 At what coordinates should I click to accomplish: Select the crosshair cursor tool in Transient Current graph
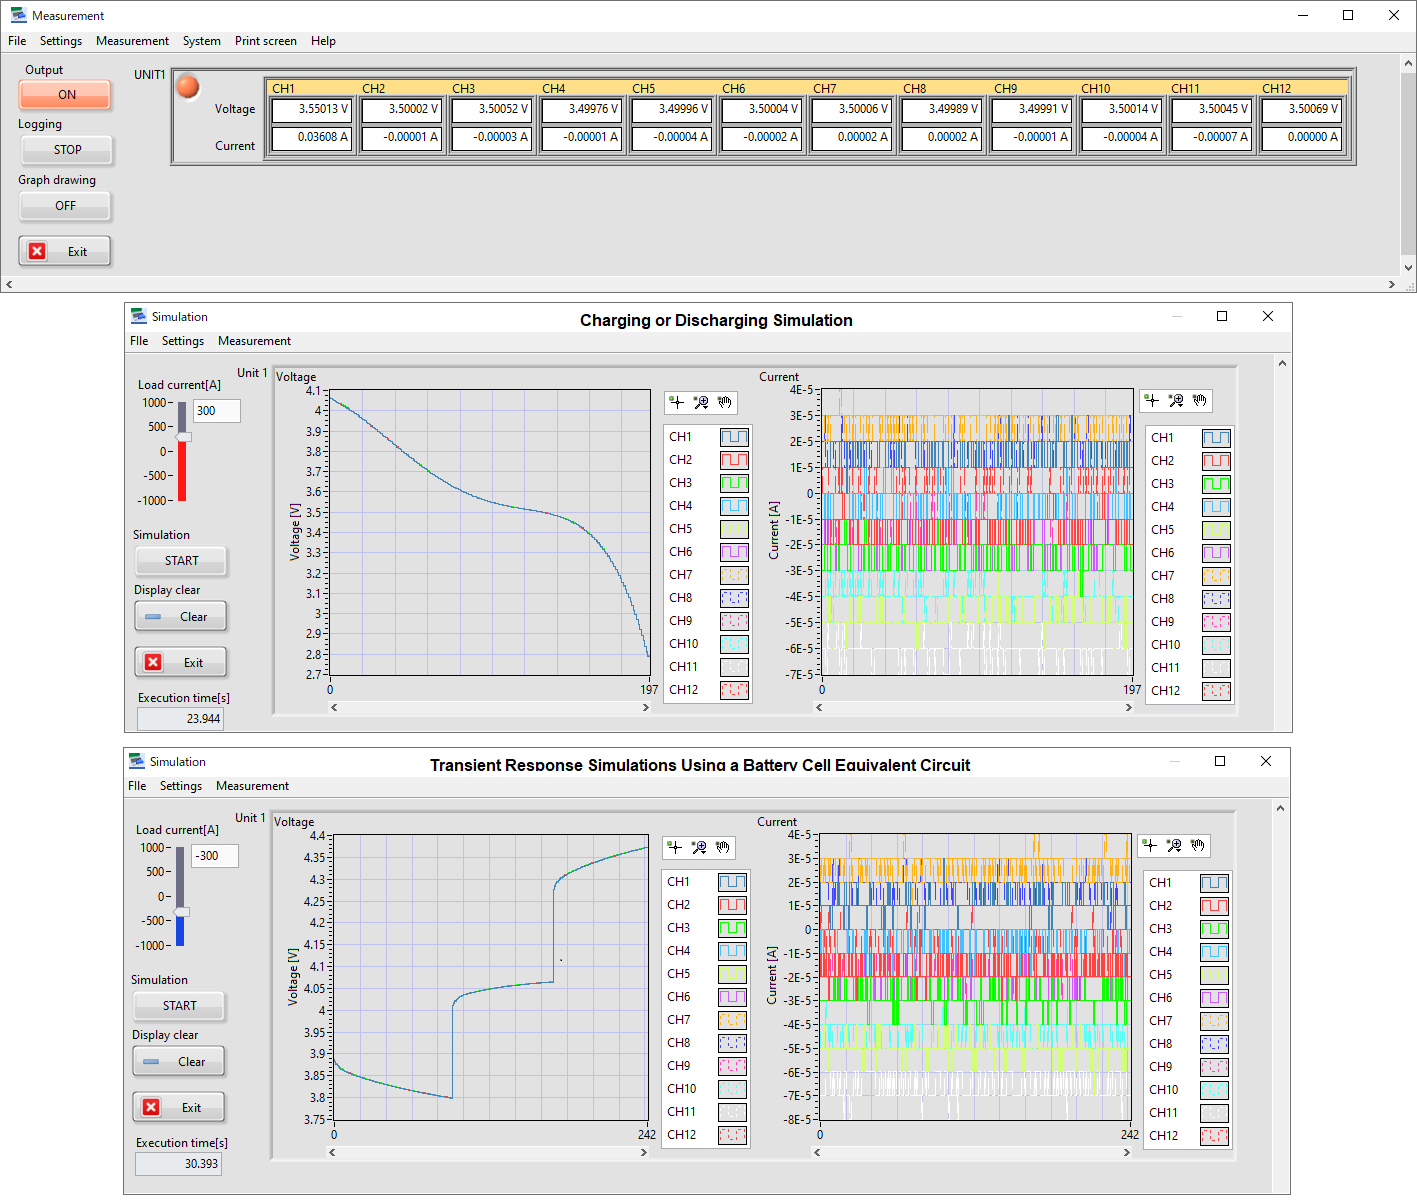1150,845
